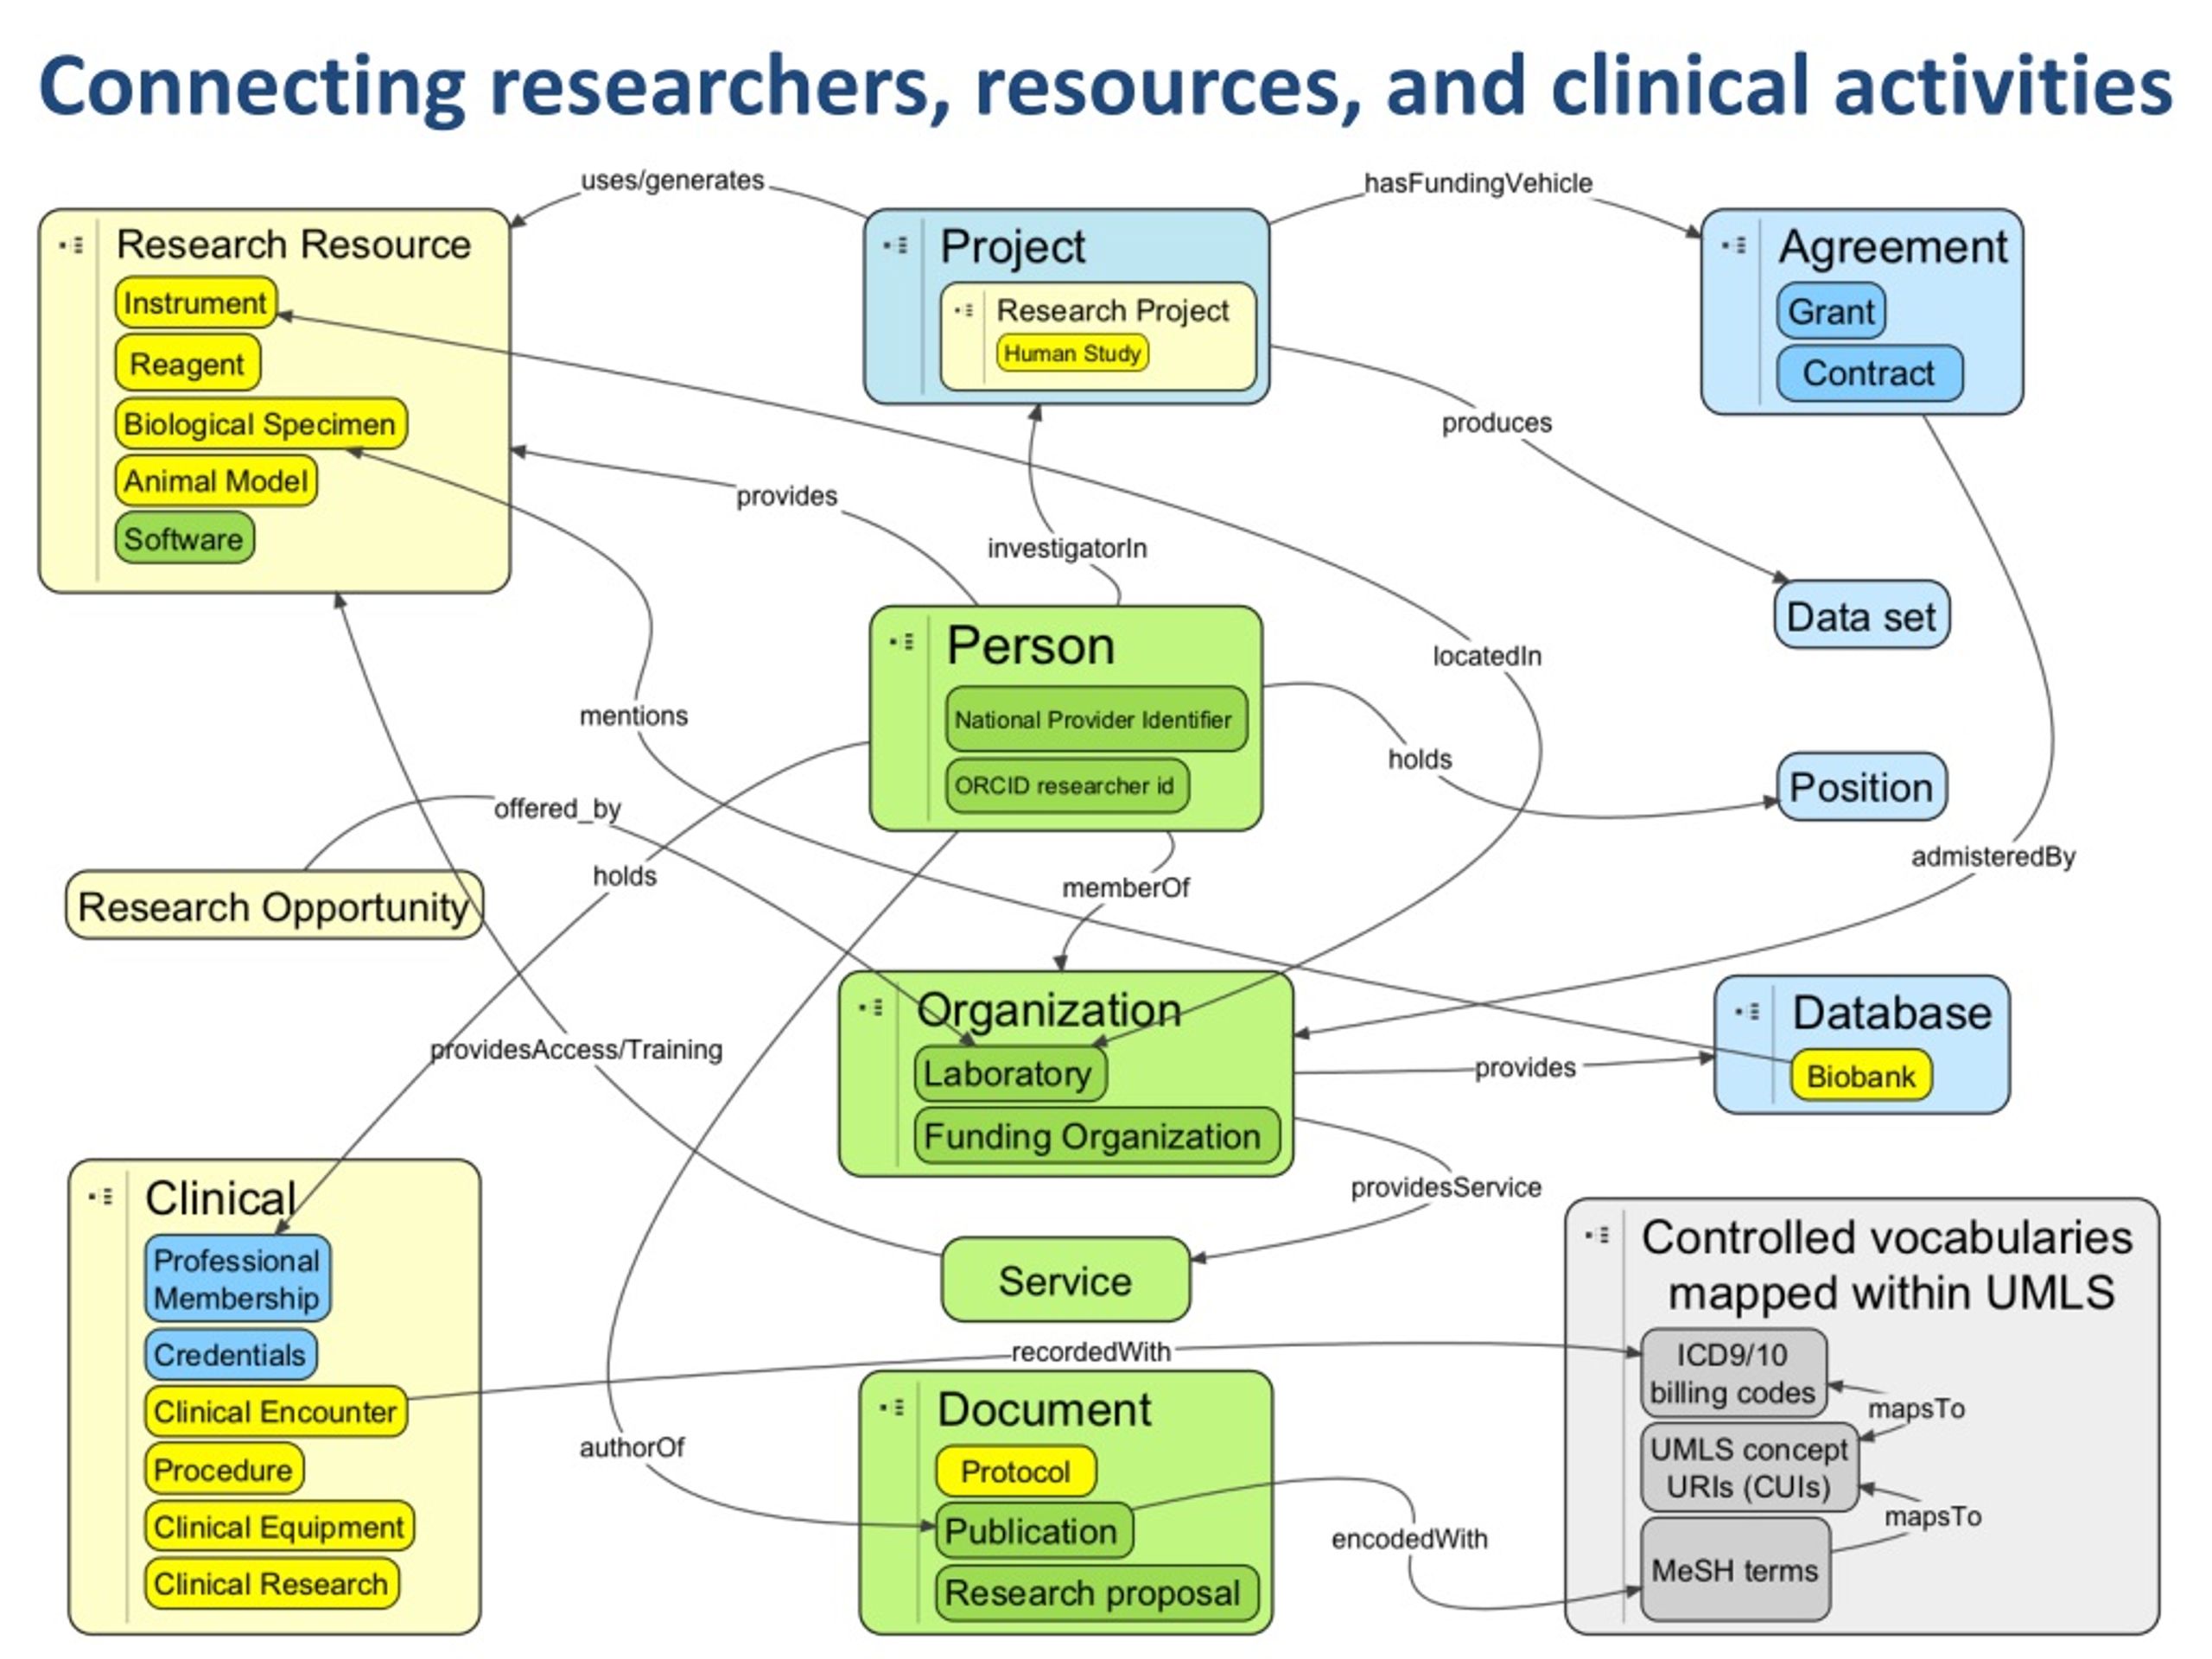Click the Research Resource node icon

point(73,240)
